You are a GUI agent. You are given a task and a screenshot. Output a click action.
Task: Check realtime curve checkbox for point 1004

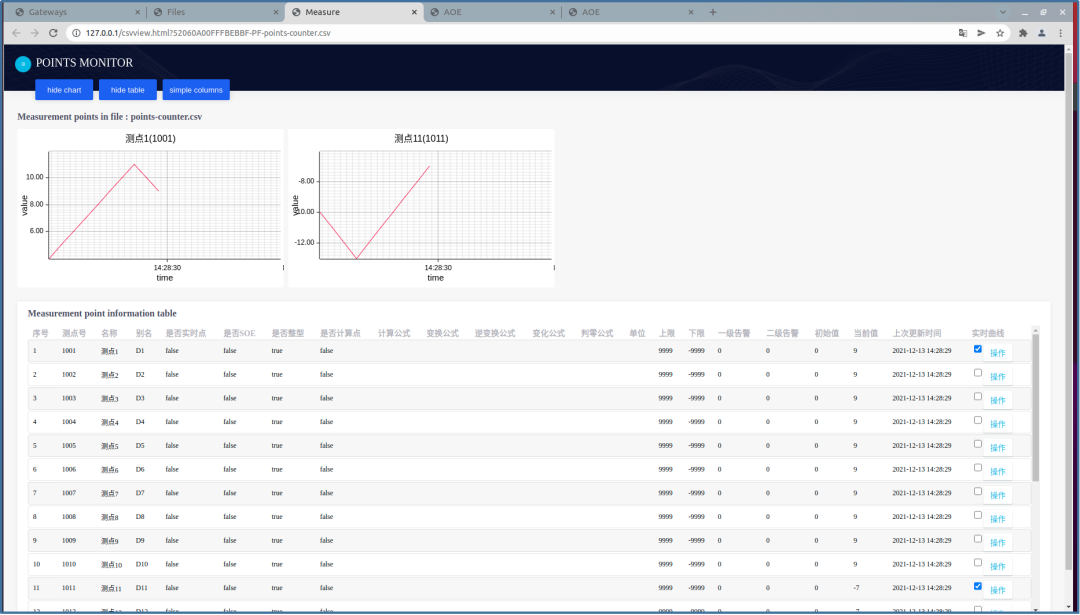977,420
